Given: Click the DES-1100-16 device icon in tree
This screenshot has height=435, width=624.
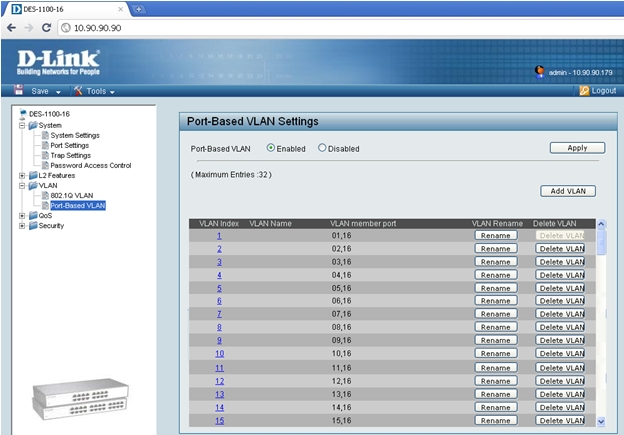Looking at the screenshot, I should pyautogui.click(x=22, y=114).
